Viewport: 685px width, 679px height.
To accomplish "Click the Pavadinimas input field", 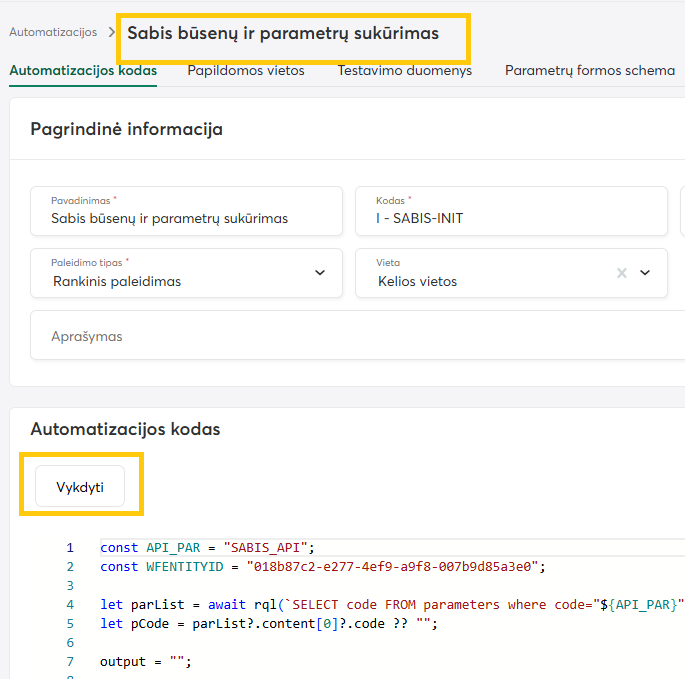I will click(187, 218).
